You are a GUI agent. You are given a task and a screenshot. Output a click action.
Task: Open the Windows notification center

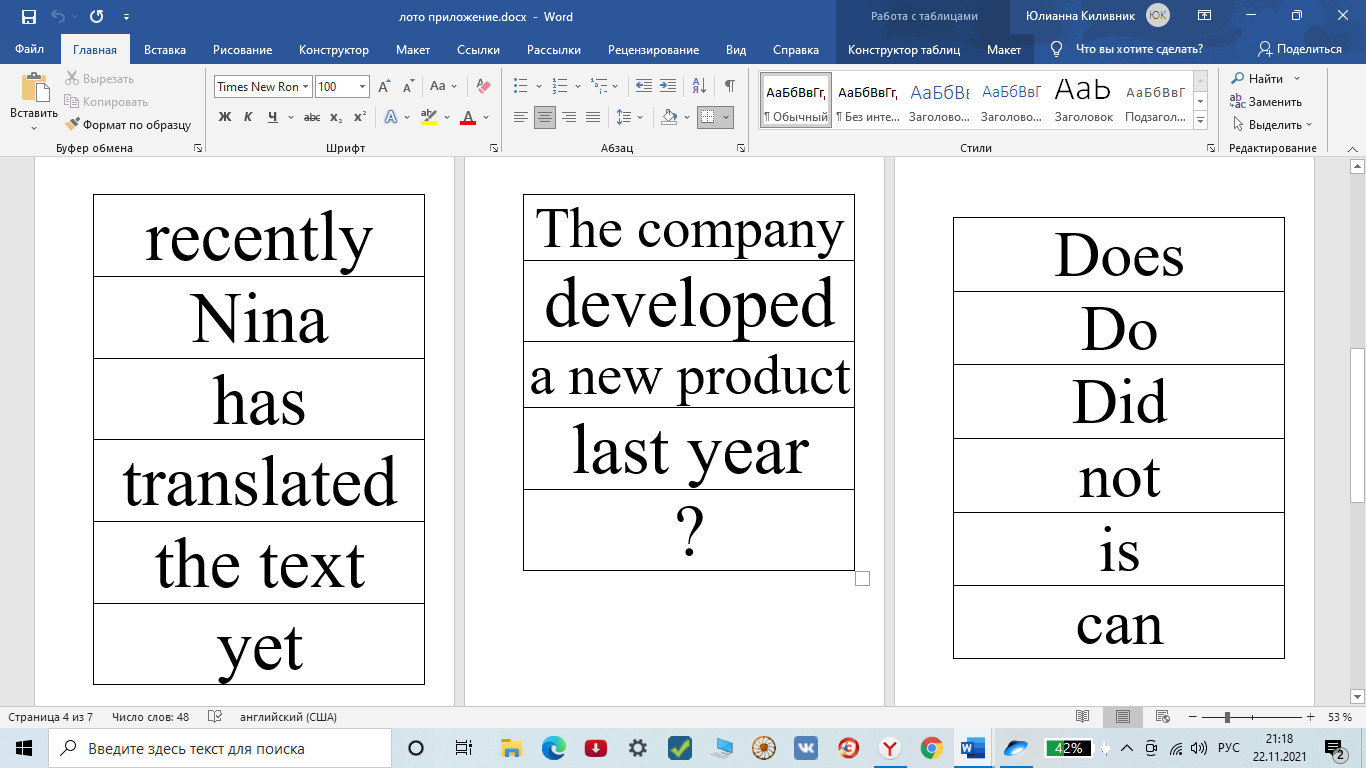pos(1334,748)
